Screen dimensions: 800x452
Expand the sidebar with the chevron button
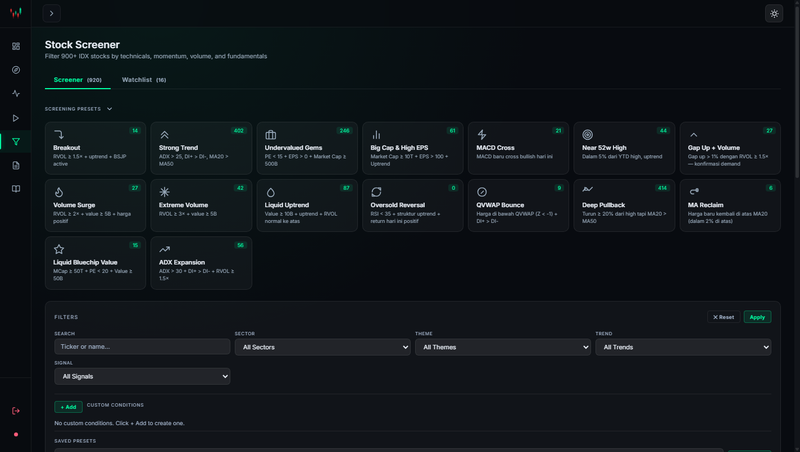(52, 13)
